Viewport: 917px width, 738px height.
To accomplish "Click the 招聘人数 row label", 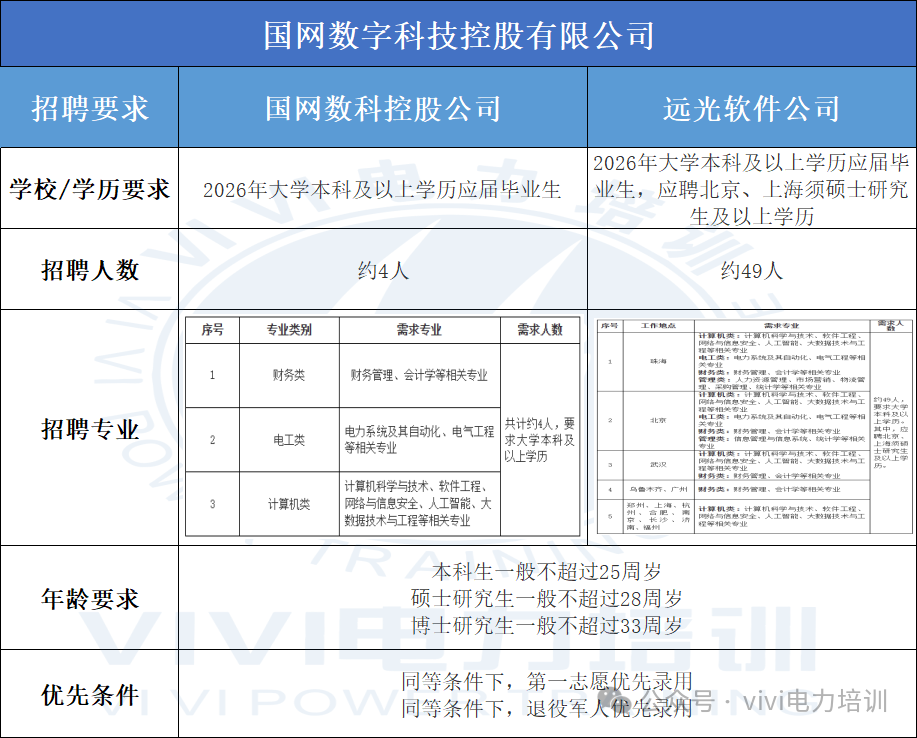I will pos(90,270).
